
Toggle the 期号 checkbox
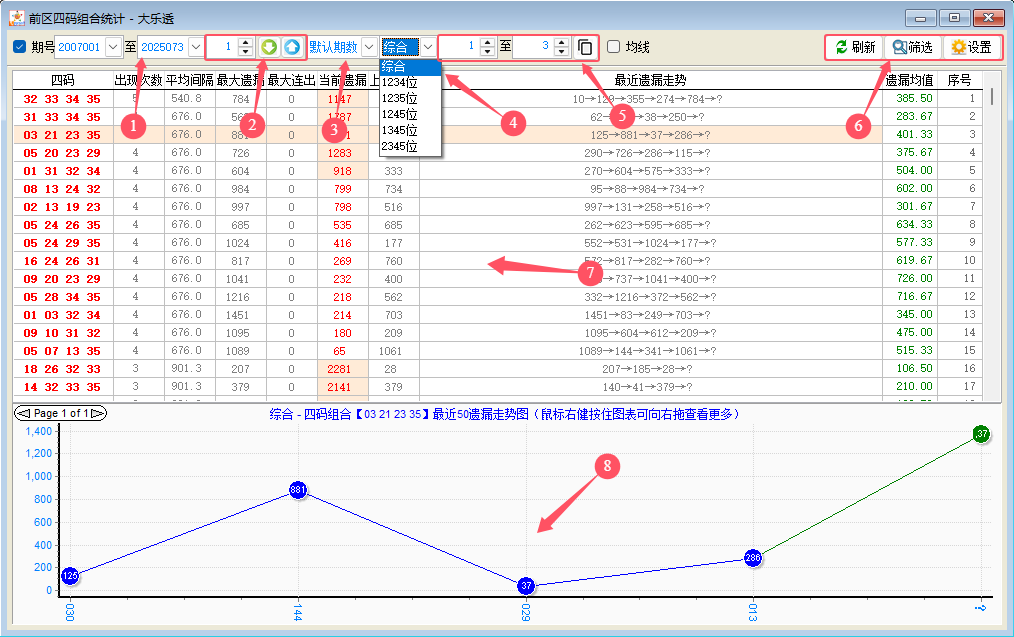click(20, 47)
